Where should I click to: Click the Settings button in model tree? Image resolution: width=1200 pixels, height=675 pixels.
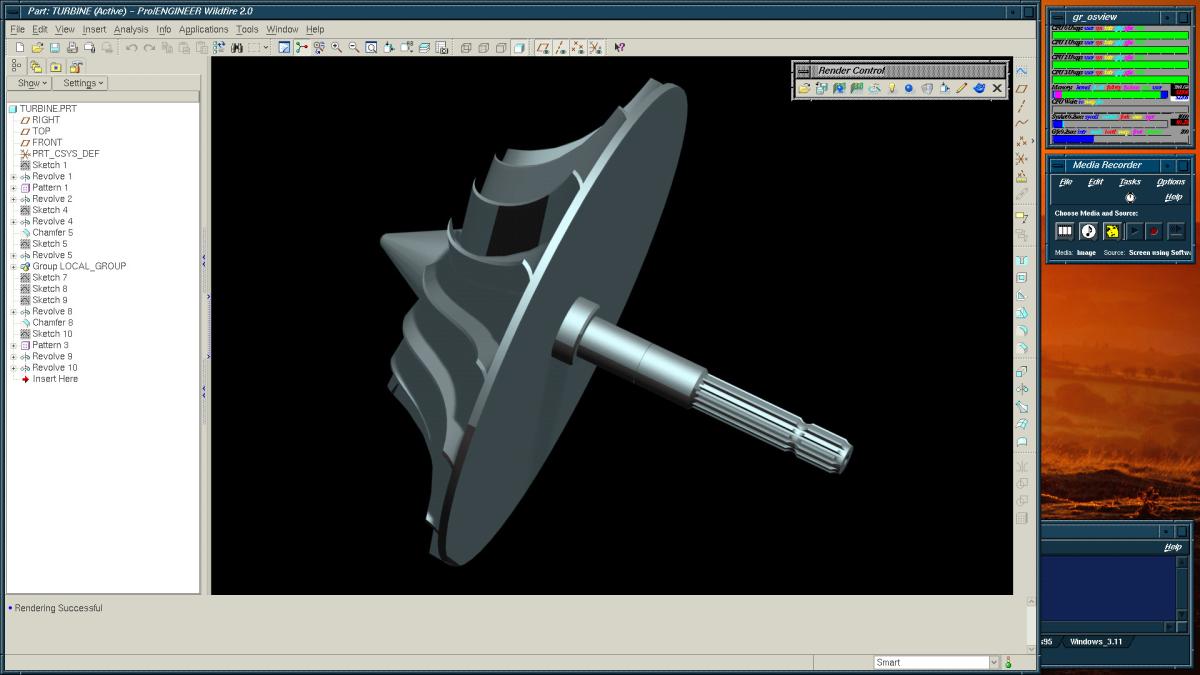pos(83,83)
